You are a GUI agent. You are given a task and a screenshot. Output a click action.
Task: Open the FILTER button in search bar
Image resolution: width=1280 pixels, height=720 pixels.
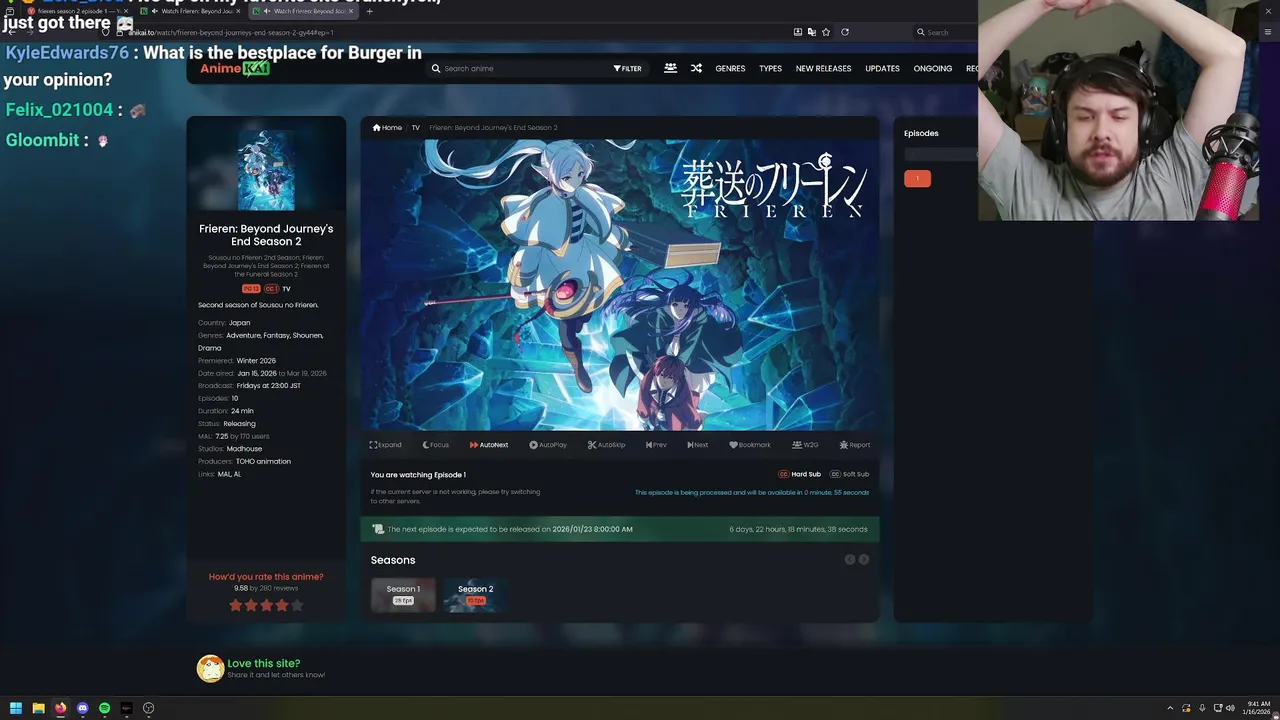pyautogui.click(x=627, y=69)
